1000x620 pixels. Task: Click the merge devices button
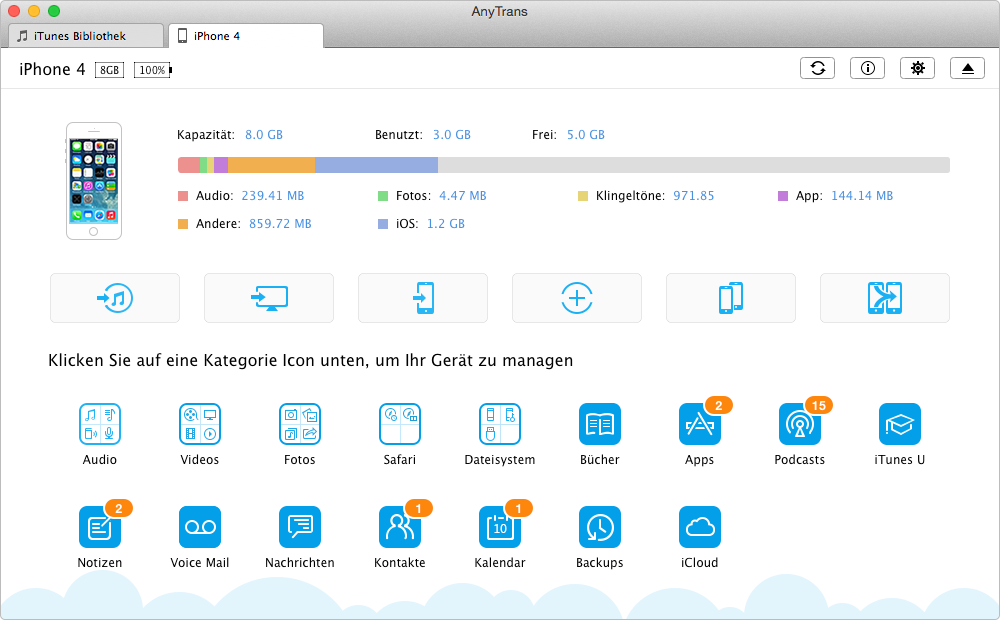tap(885, 298)
